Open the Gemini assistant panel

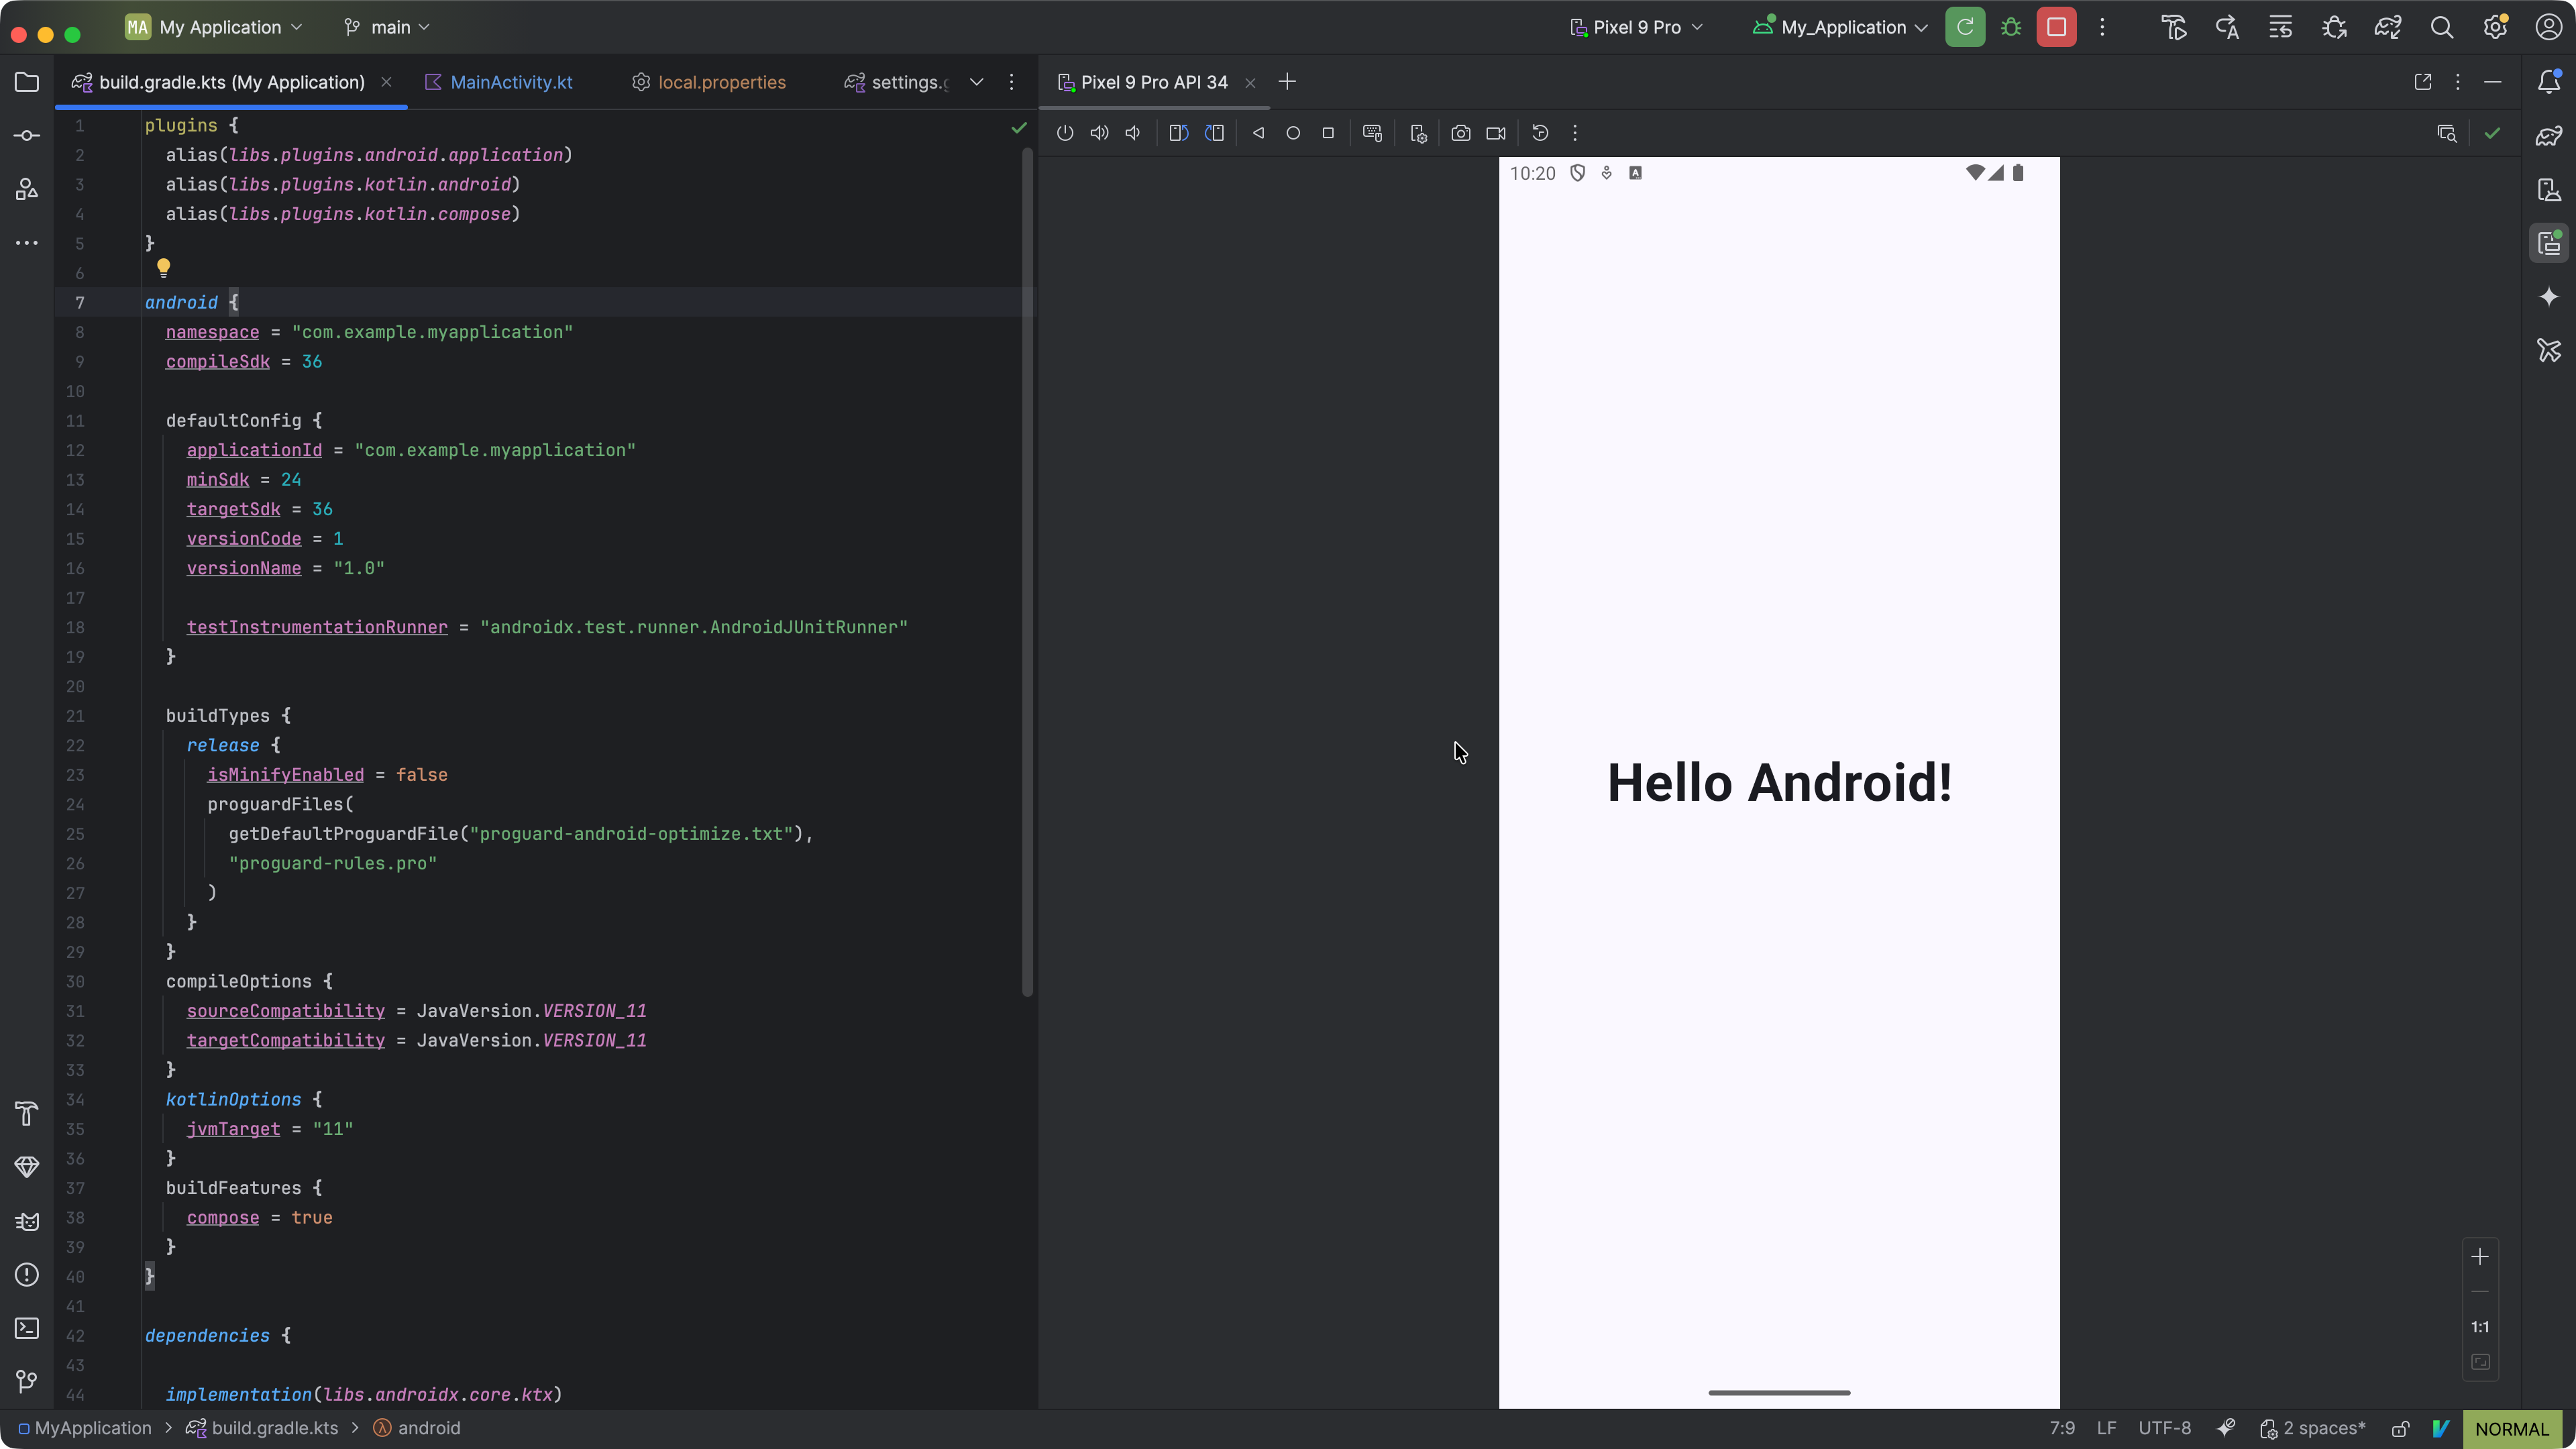2549,297
